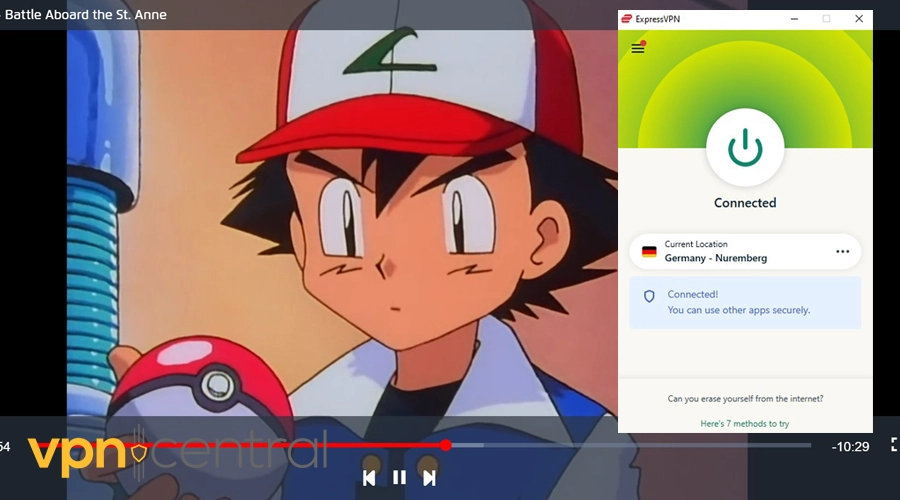The image size is (900, 500).
Task: Select the Germany - Nuremberg current location
Action: [x=745, y=251]
